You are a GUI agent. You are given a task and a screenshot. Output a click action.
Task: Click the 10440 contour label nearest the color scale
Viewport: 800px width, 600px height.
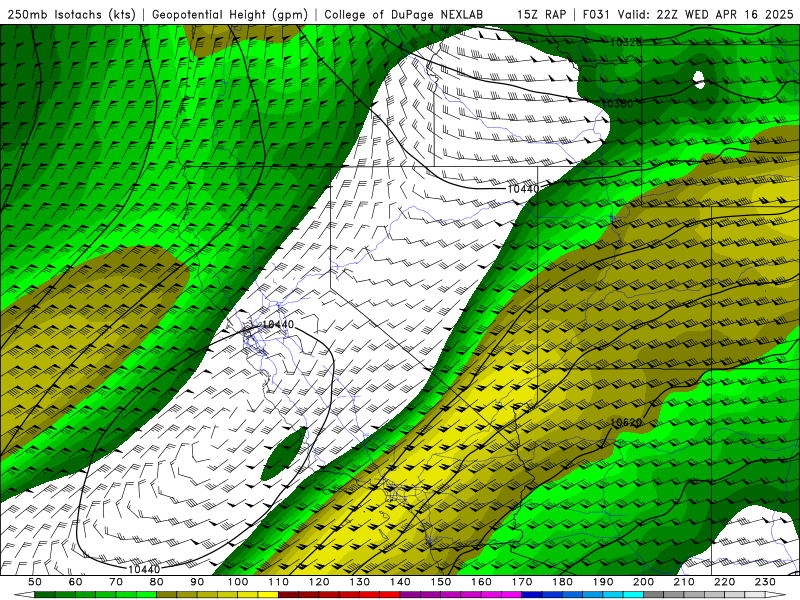click(x=144, y=569)
